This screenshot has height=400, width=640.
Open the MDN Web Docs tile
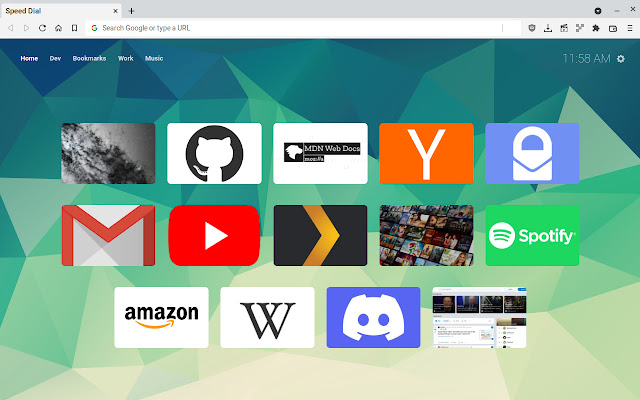click(320, 153)
